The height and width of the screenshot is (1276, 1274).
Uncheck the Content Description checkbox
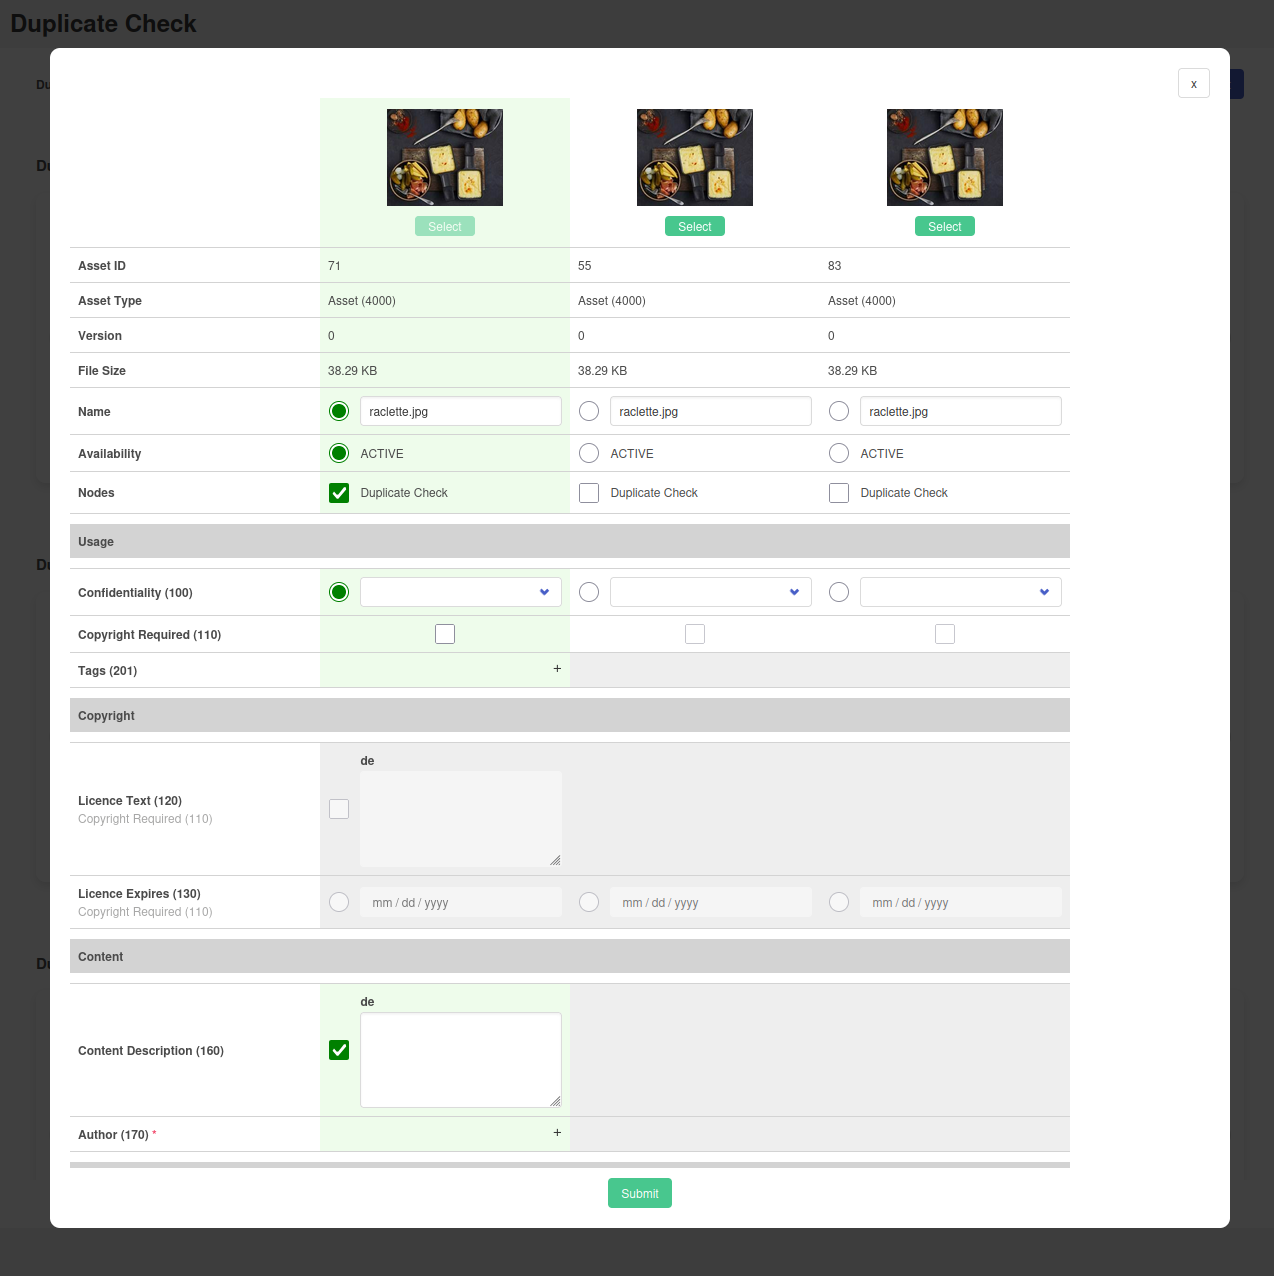tap(338, 1050)
